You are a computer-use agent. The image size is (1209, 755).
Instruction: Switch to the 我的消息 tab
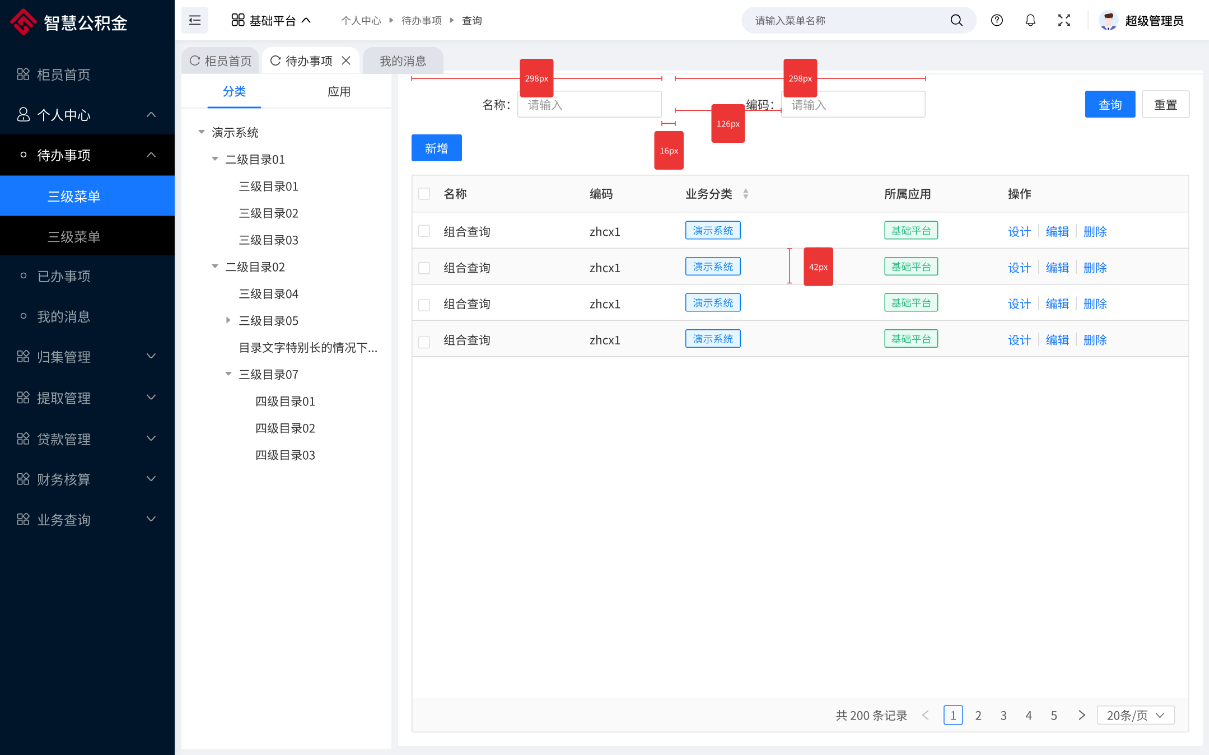pyautogui.click(x=403, y=61)
